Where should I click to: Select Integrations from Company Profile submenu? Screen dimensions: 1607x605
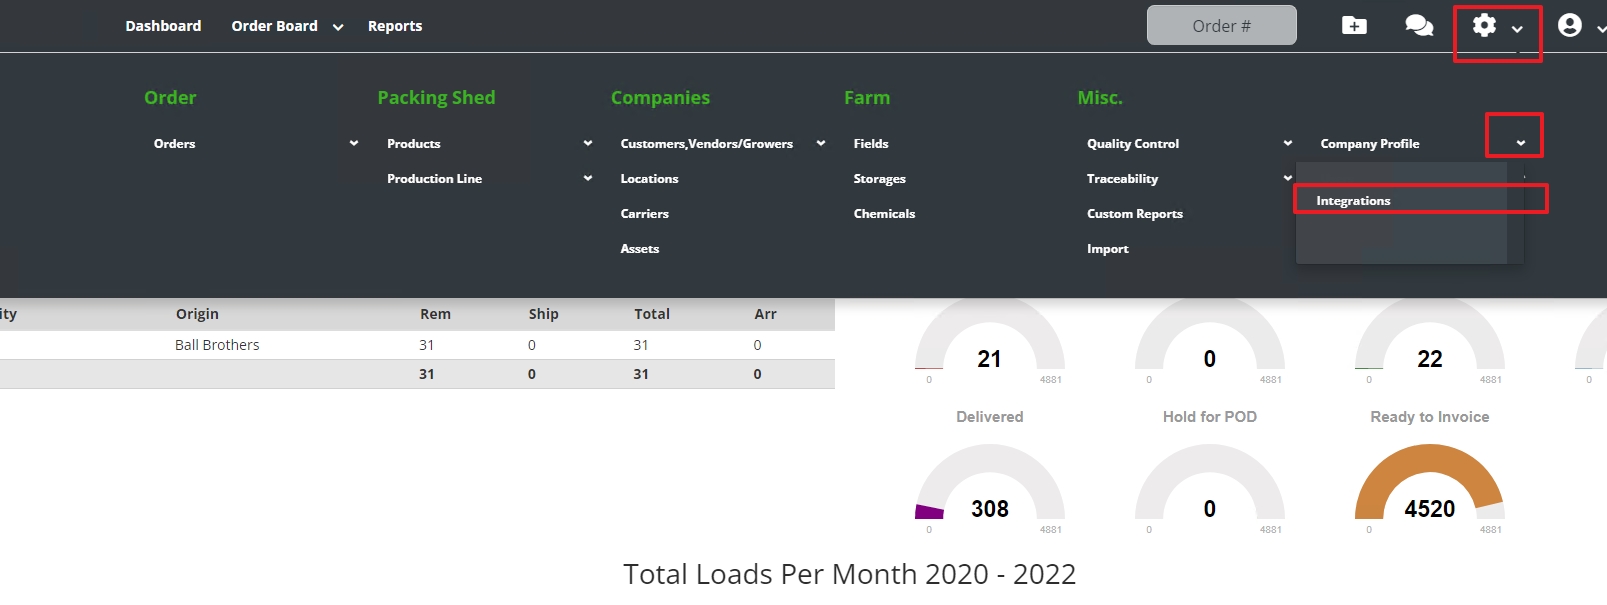[x=1353, y=201]
